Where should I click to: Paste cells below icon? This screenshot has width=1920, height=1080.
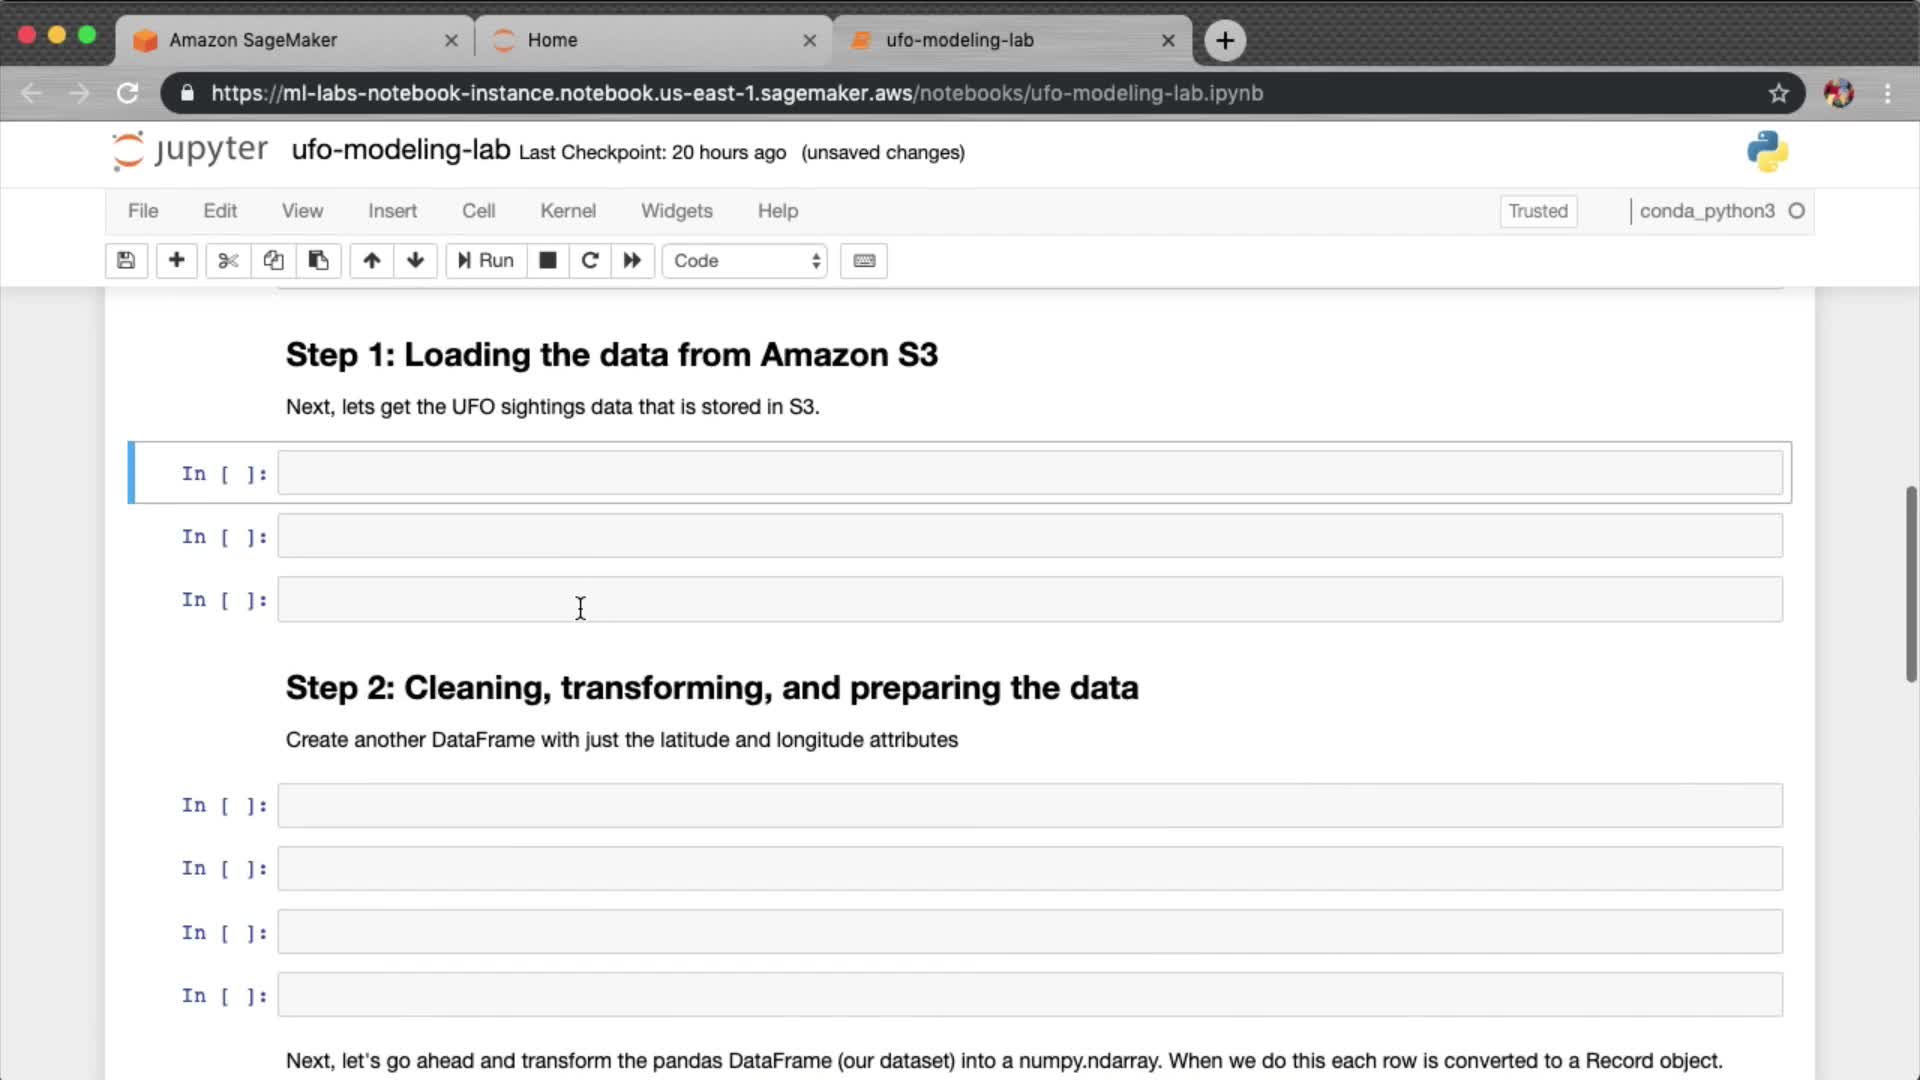[x=318, y=261]
